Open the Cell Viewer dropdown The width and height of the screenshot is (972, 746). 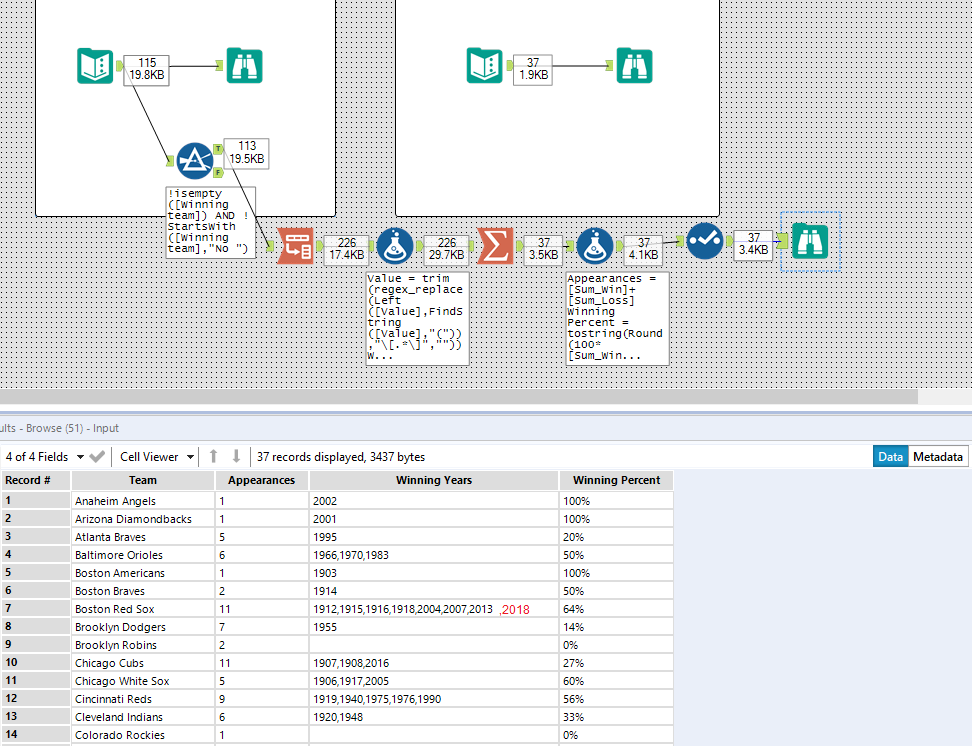157,457
